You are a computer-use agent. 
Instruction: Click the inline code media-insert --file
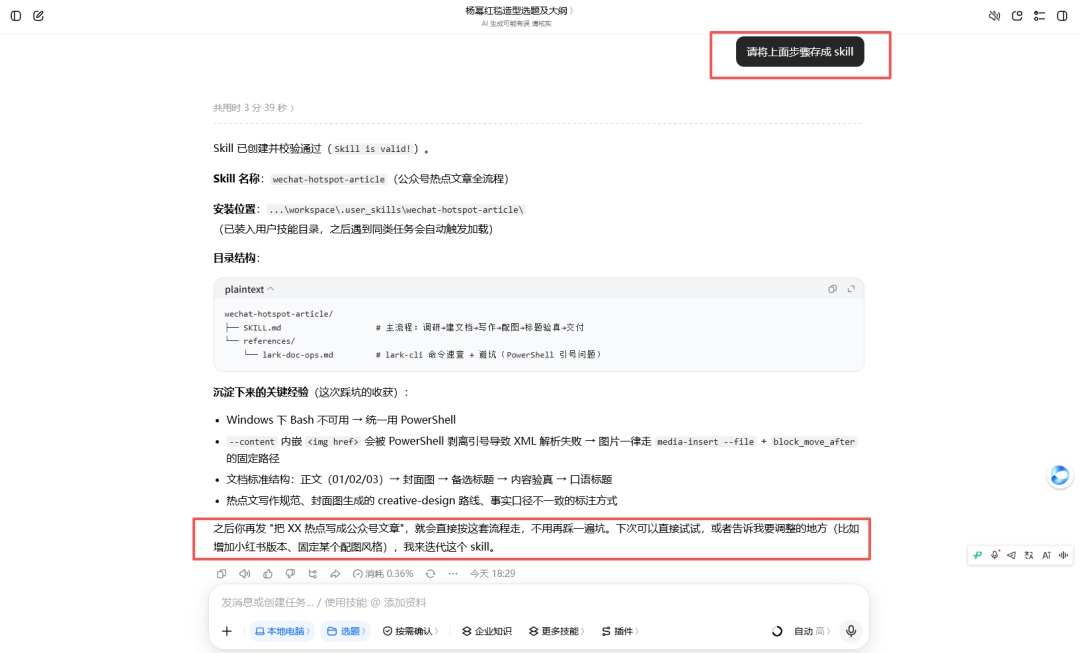[x=705, y=442]
